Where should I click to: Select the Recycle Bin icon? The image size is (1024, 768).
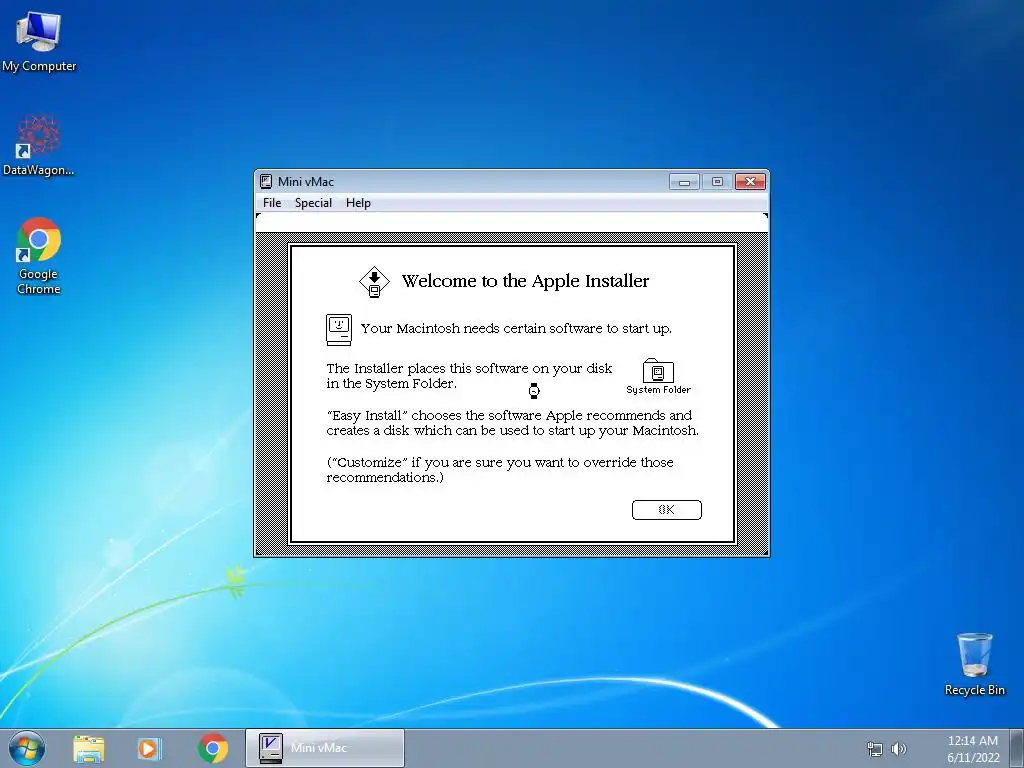pyautogui.click(x=974, y=664)
